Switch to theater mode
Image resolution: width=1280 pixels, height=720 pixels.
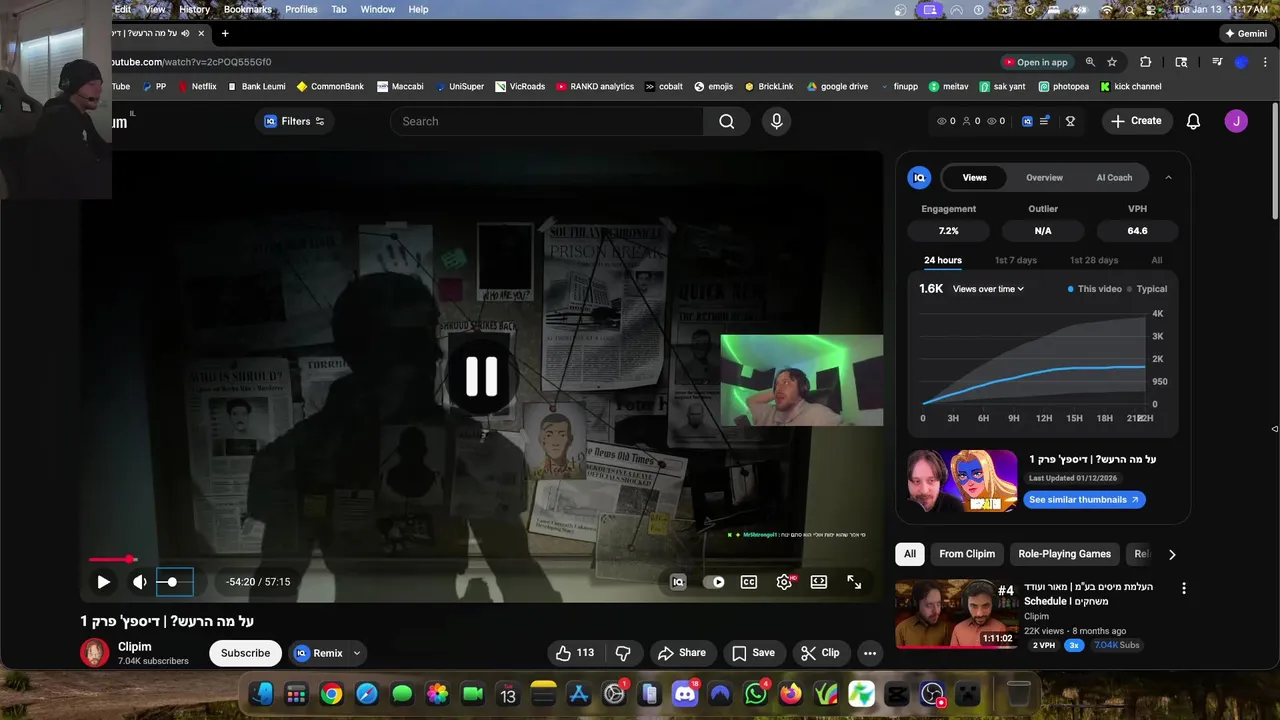coord(819,582)
